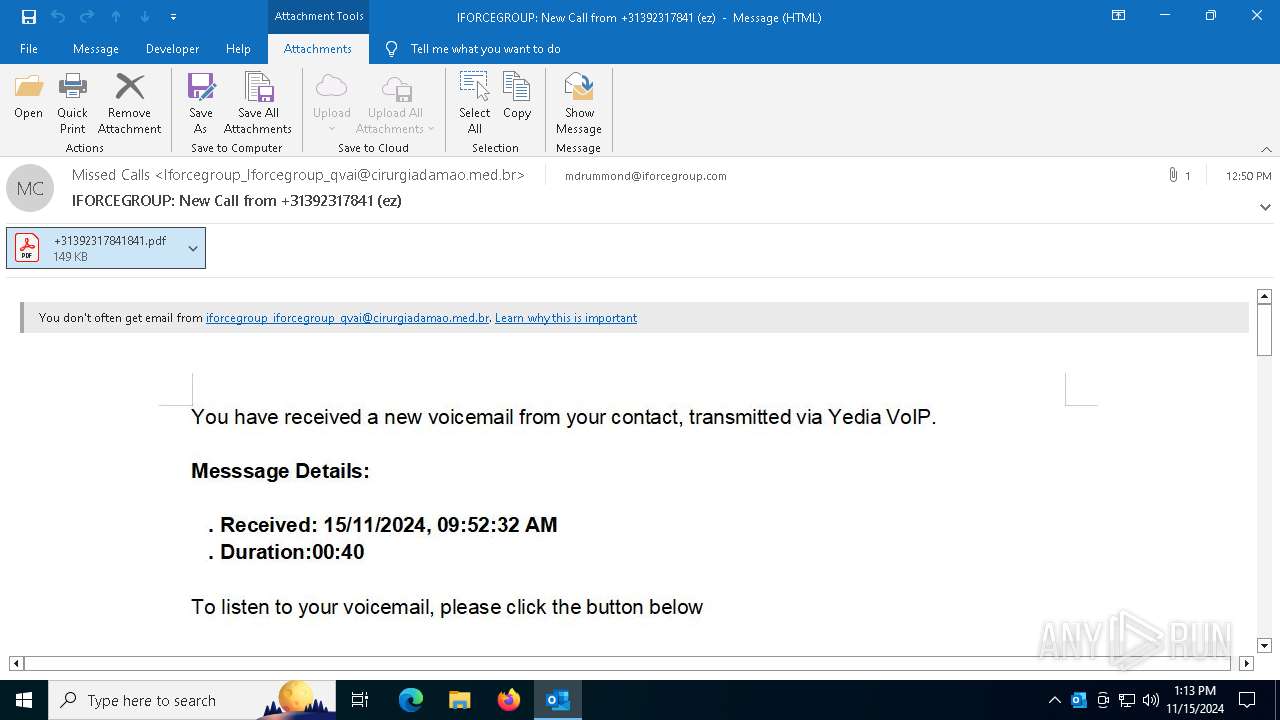Open the File tab
Image resolution: width=1280 pixels, height=720 pixels.
click(x=29, y=49)
